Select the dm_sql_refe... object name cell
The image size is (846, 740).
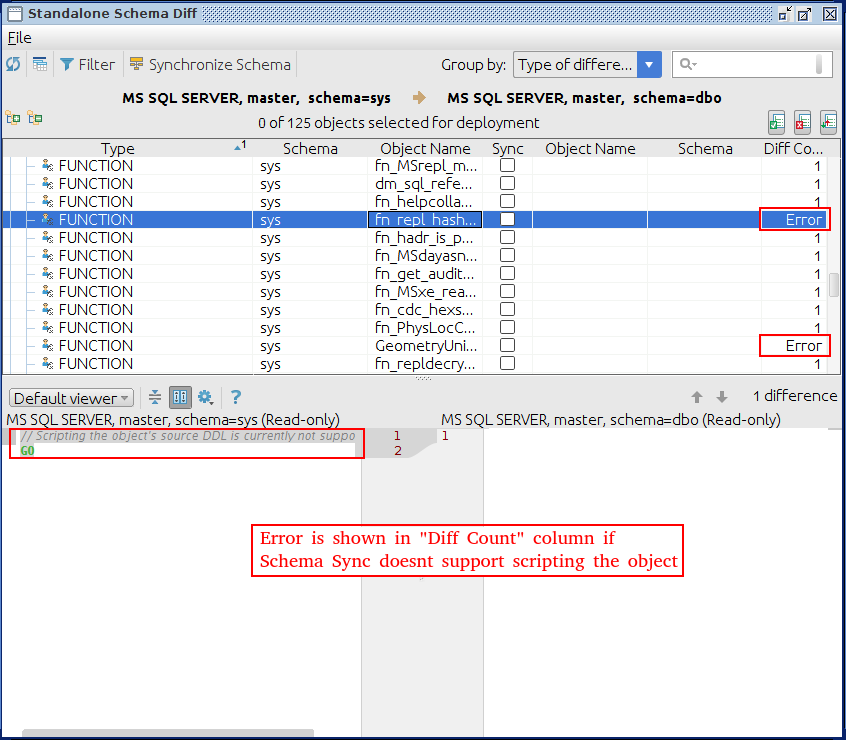pyautogui.click(x=425, y=184)
